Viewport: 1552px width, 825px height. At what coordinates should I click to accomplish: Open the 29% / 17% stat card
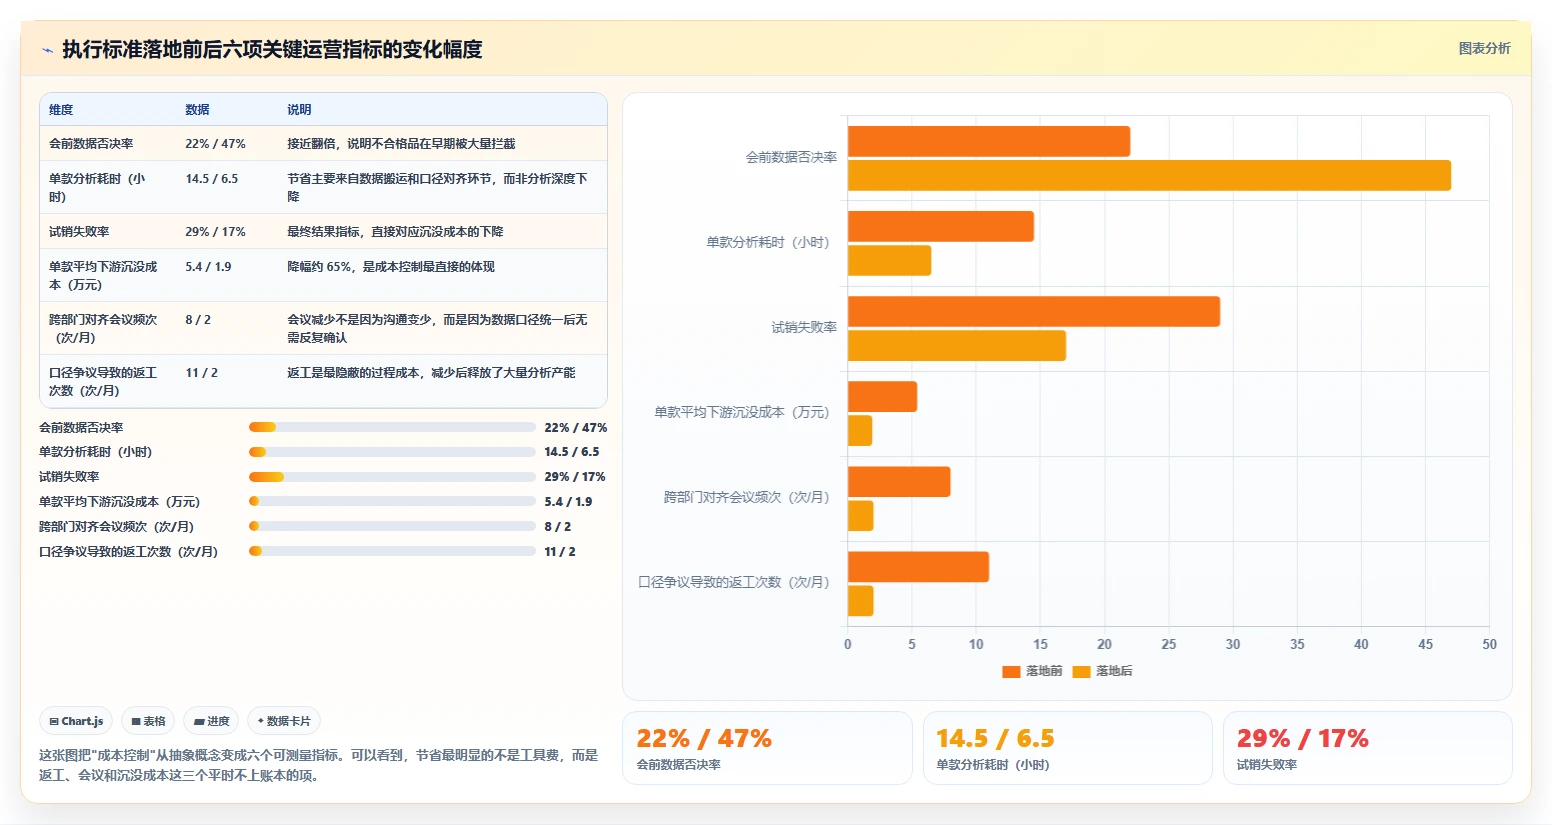[1367, 748]
